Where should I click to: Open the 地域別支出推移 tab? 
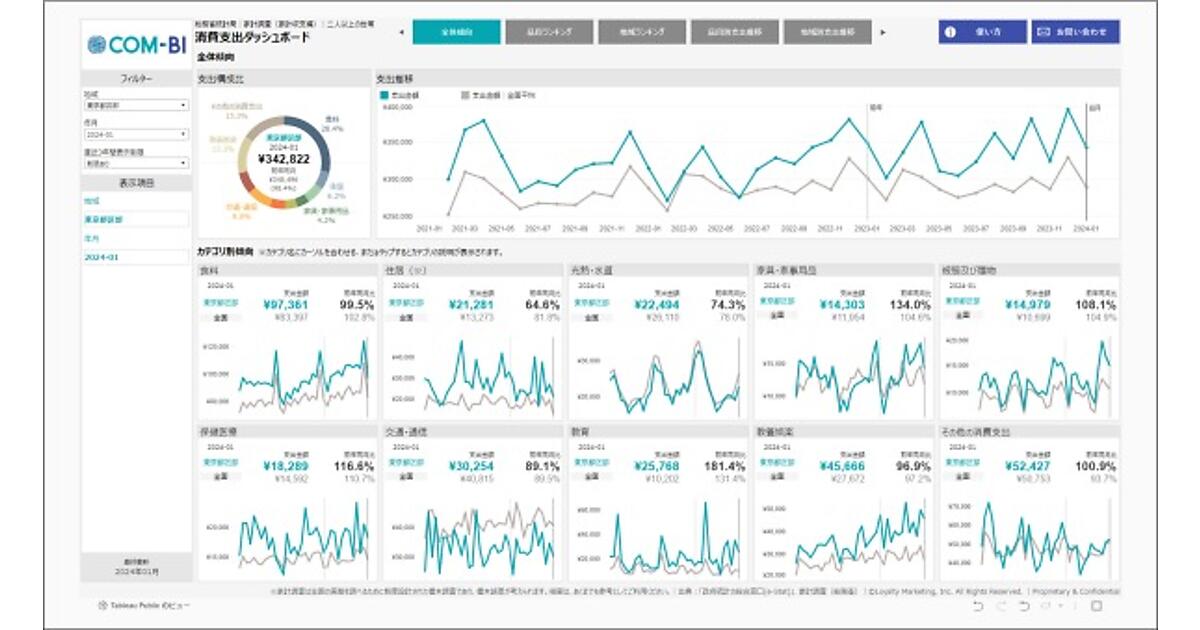coord(827,32)
